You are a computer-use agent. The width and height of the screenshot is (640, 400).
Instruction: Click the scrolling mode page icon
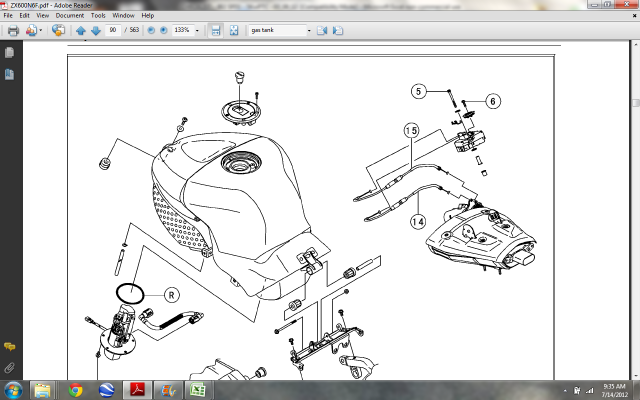point(215,31)
